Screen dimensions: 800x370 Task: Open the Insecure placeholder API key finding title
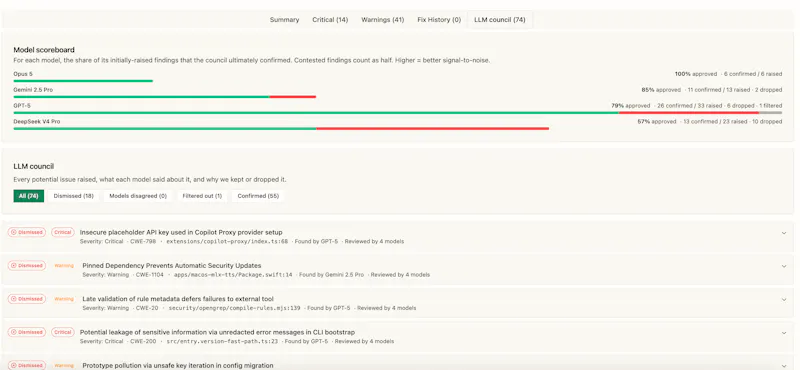coord(181,232)
